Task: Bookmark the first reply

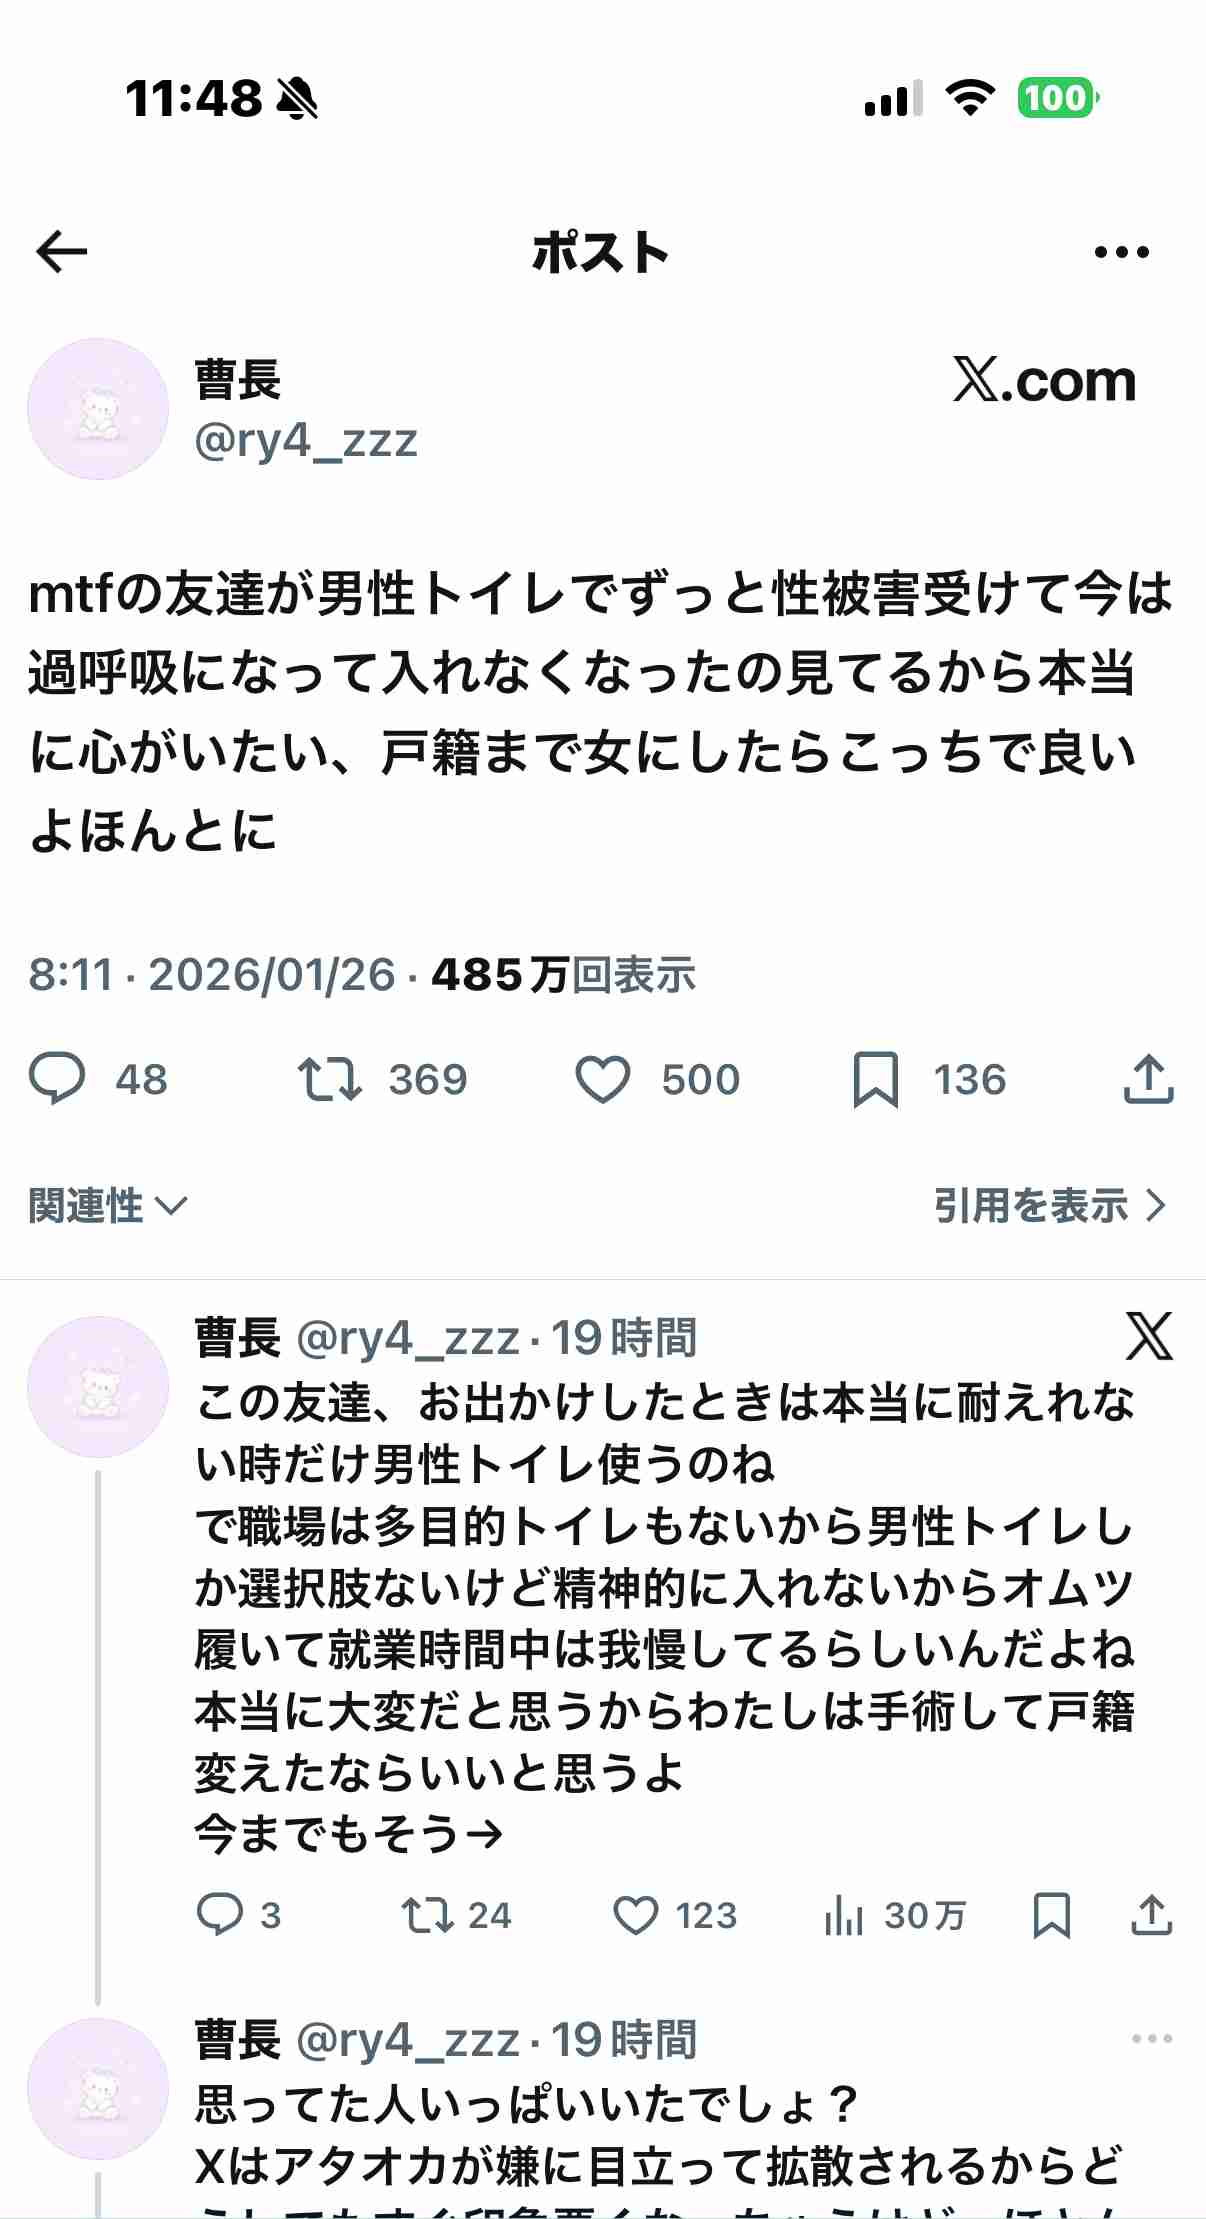Action: pos(1050,1916)
